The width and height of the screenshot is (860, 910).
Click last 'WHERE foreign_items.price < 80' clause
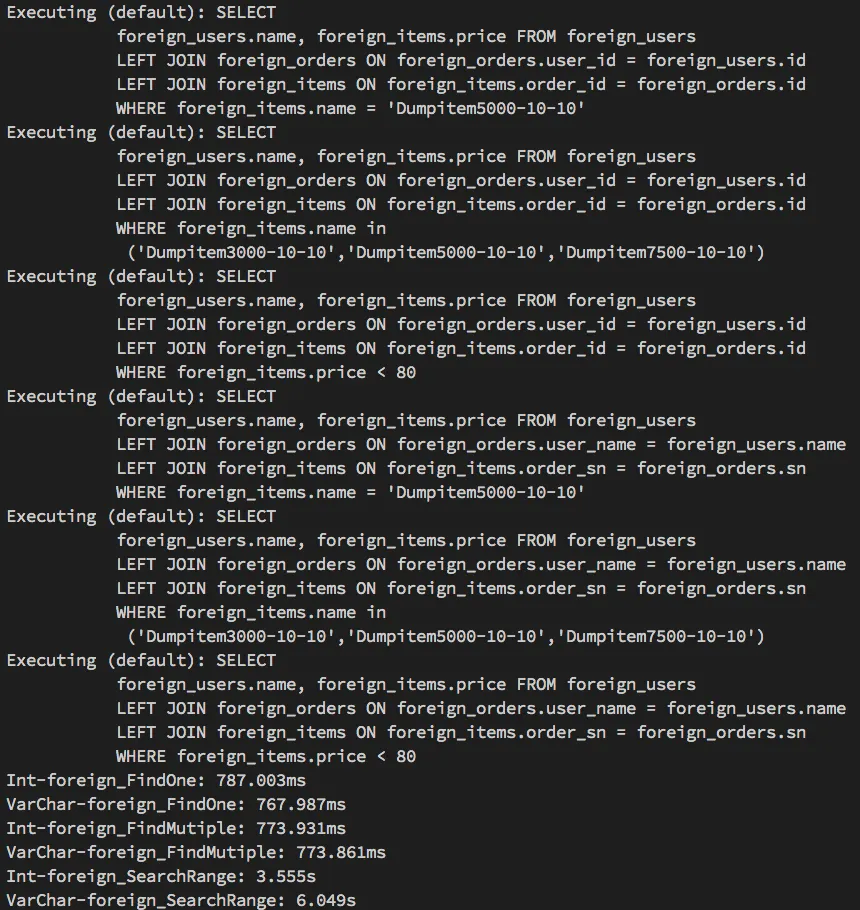point(266,757)
